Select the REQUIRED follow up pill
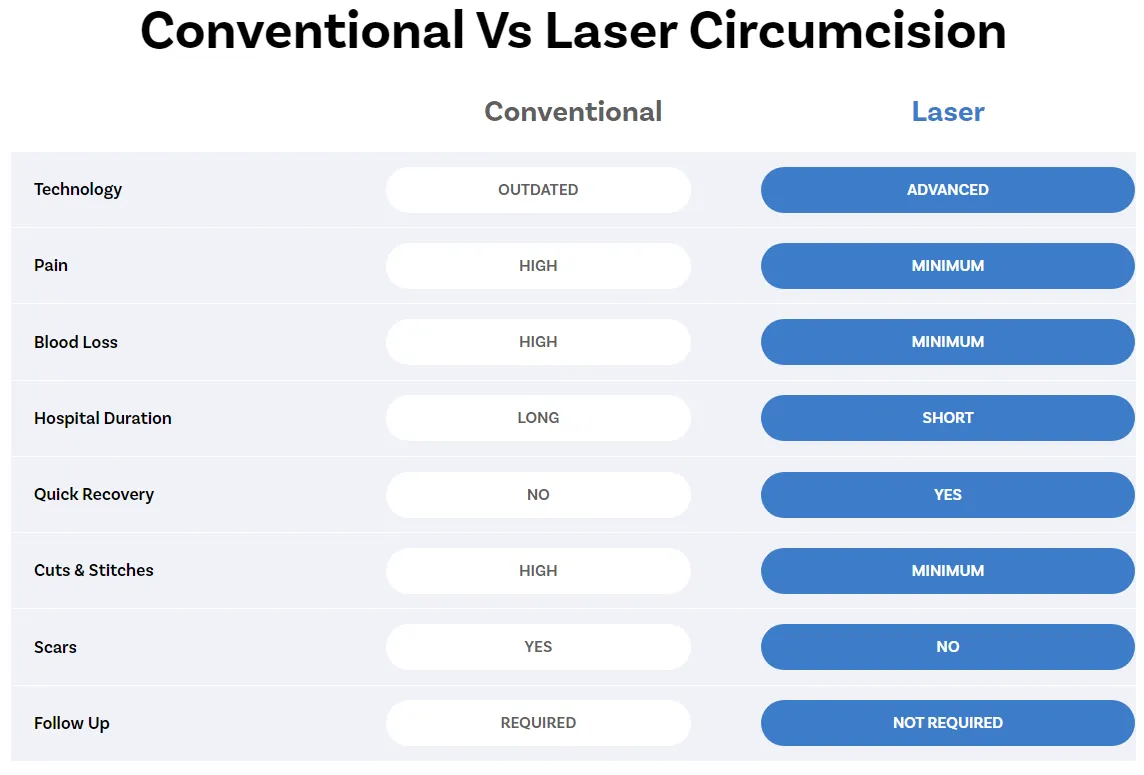Screen dimensions: 1144x775 click(x=538, y=722)
